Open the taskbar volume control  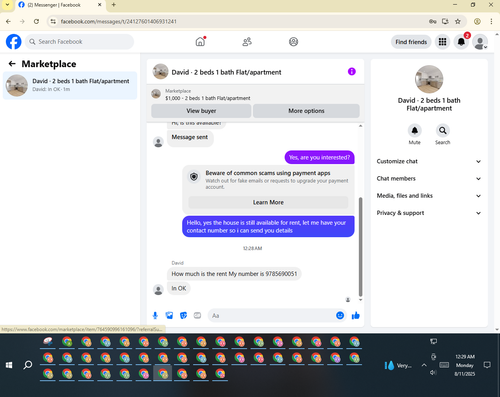(x=433, y=372)
